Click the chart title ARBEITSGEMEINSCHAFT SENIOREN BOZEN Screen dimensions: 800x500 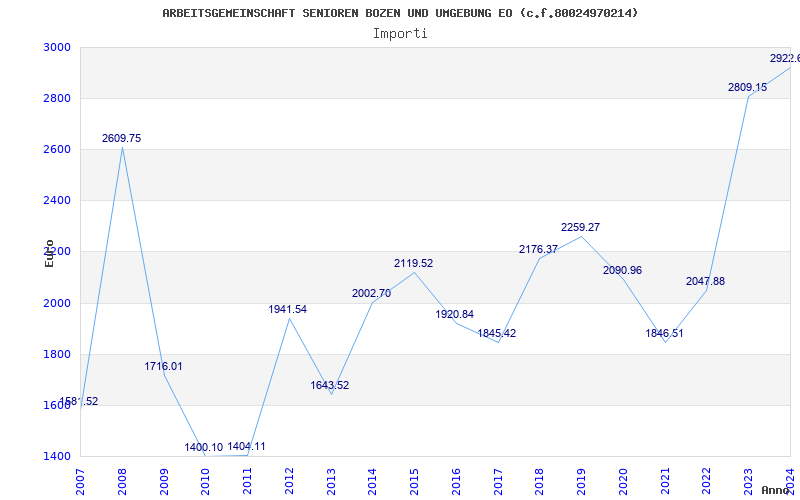pos(400,13)
